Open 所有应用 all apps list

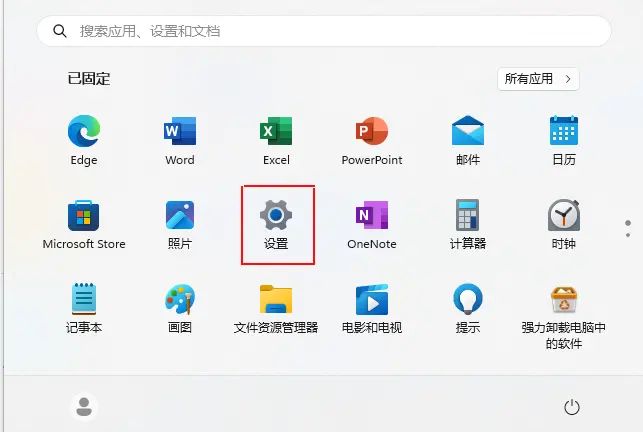point(538,79)
